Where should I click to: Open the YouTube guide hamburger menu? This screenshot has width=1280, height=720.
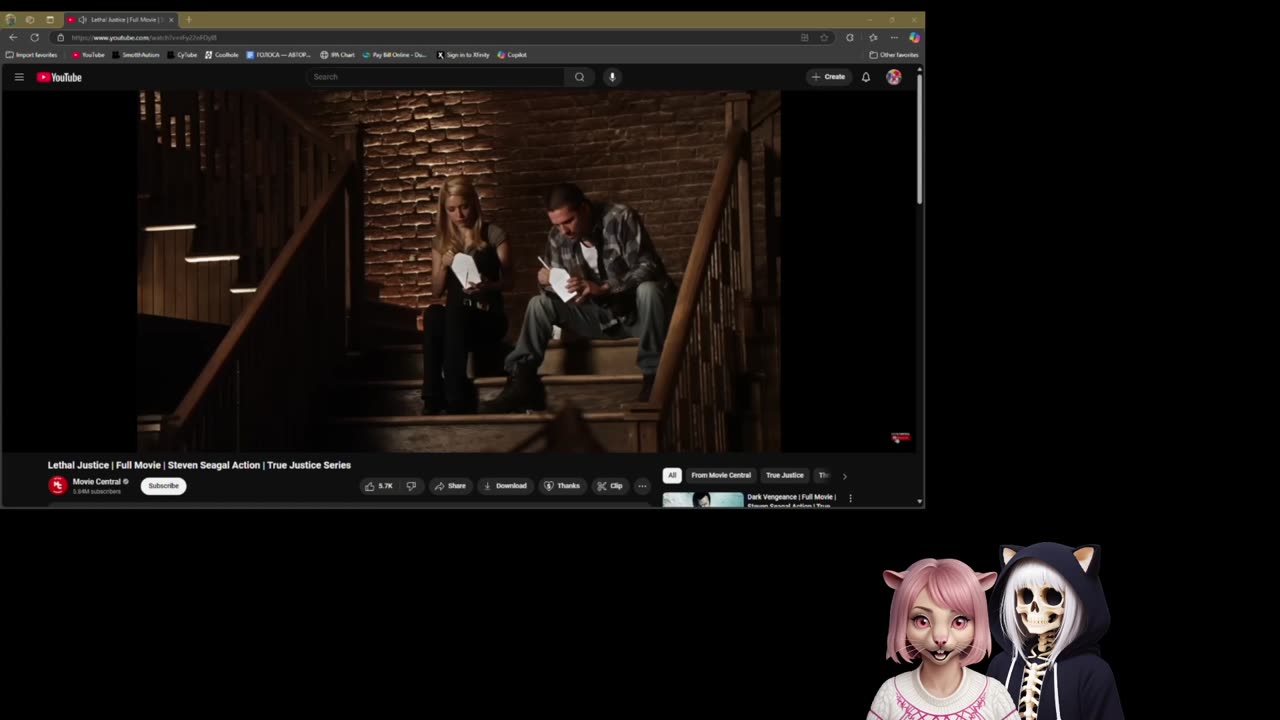19,77
